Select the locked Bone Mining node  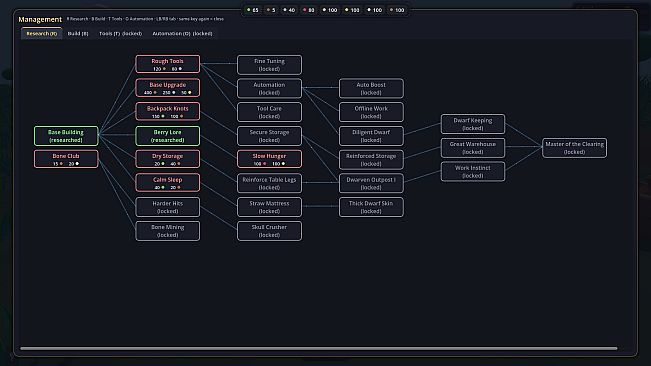pyautogui.click(x=168, y=231)
